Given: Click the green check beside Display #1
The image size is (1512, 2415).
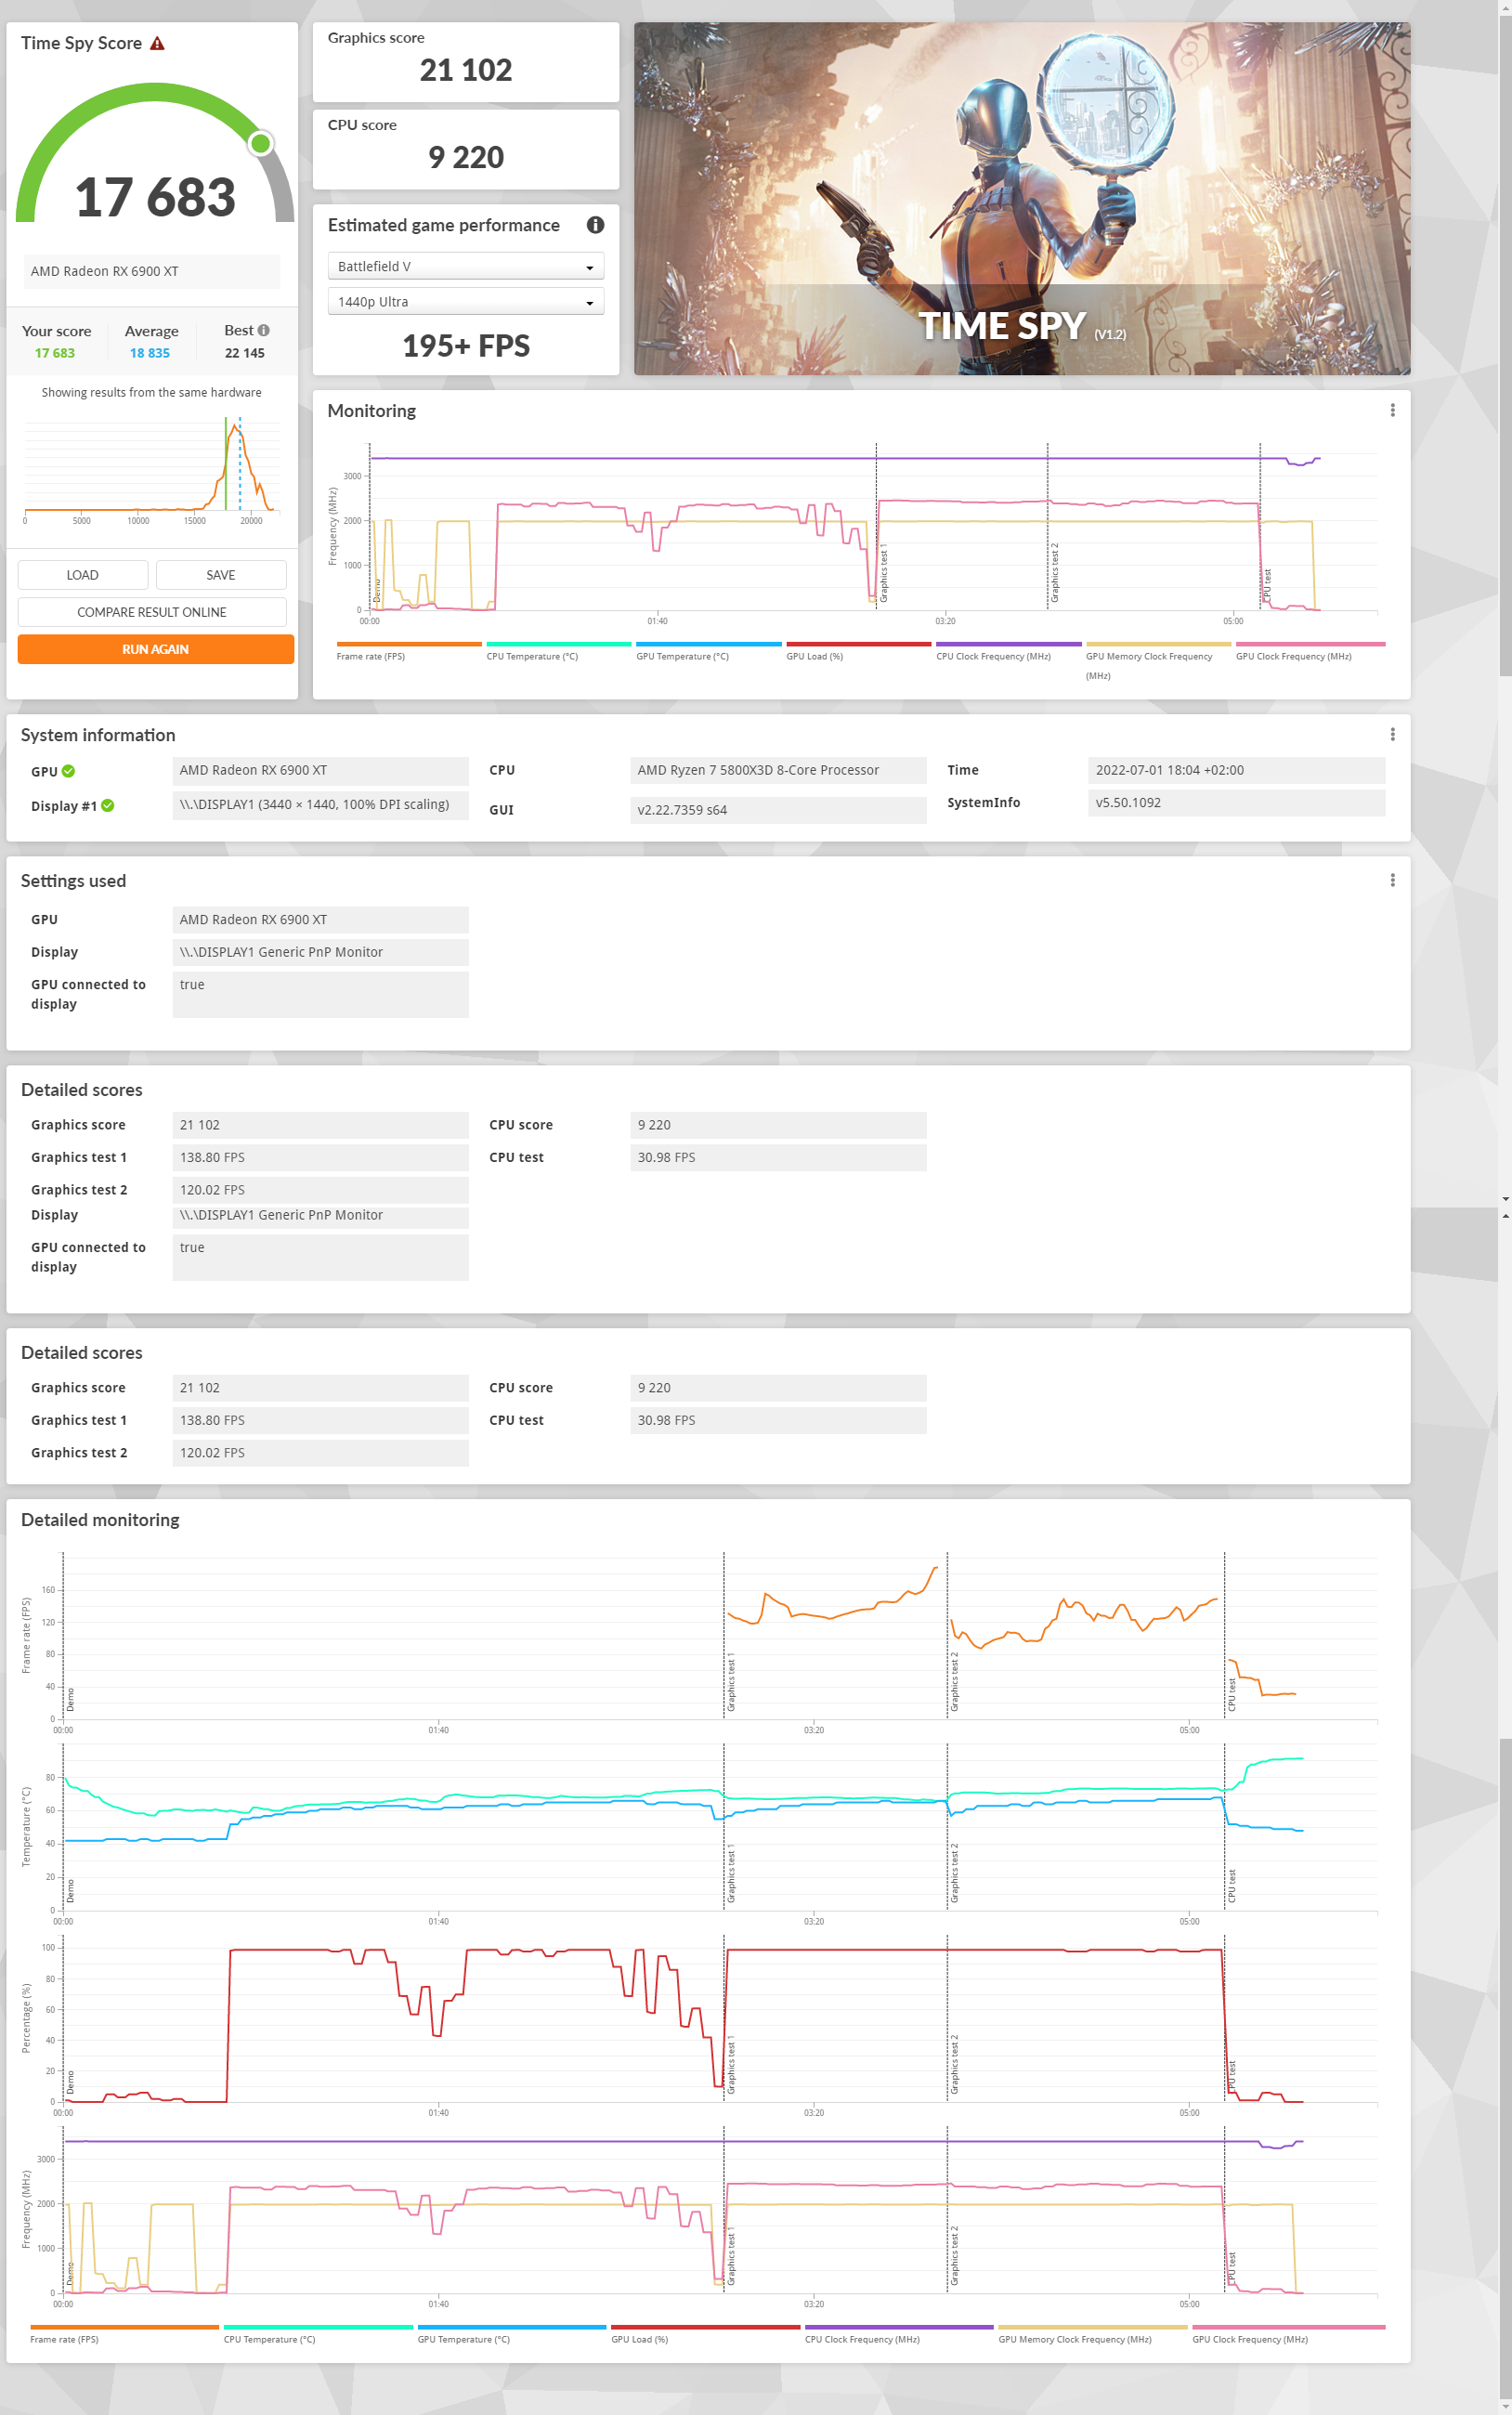Looking at the screenshot, I should tap(107, 805).
